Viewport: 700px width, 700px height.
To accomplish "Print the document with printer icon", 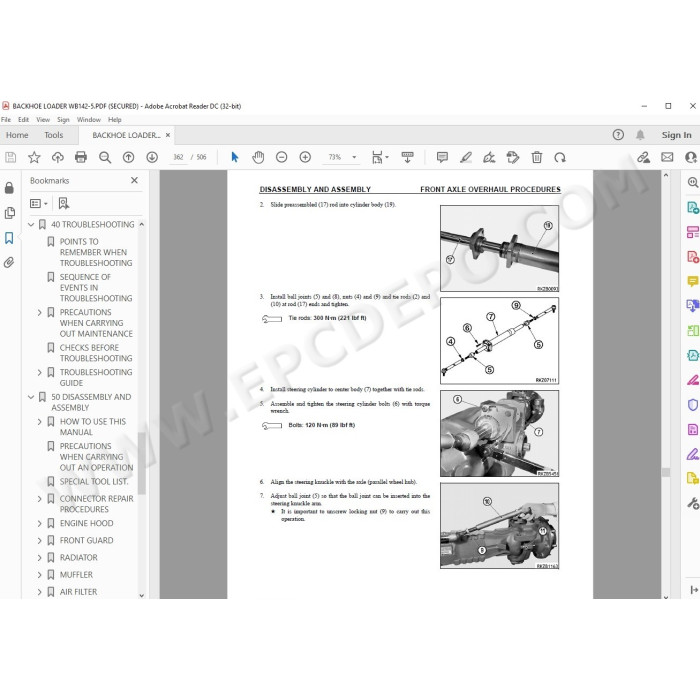I will tap(81, 157).
